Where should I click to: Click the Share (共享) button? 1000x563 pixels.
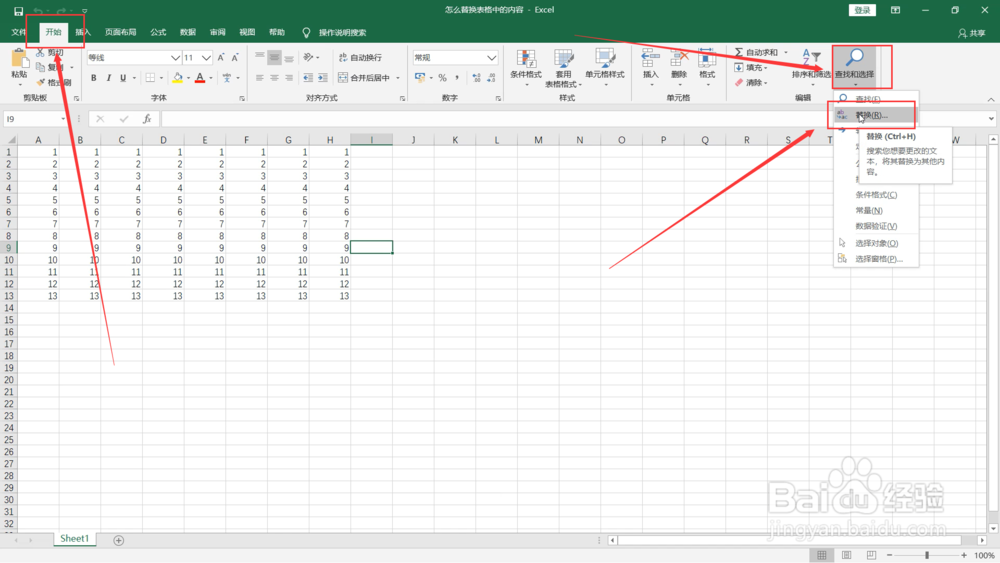971,33
